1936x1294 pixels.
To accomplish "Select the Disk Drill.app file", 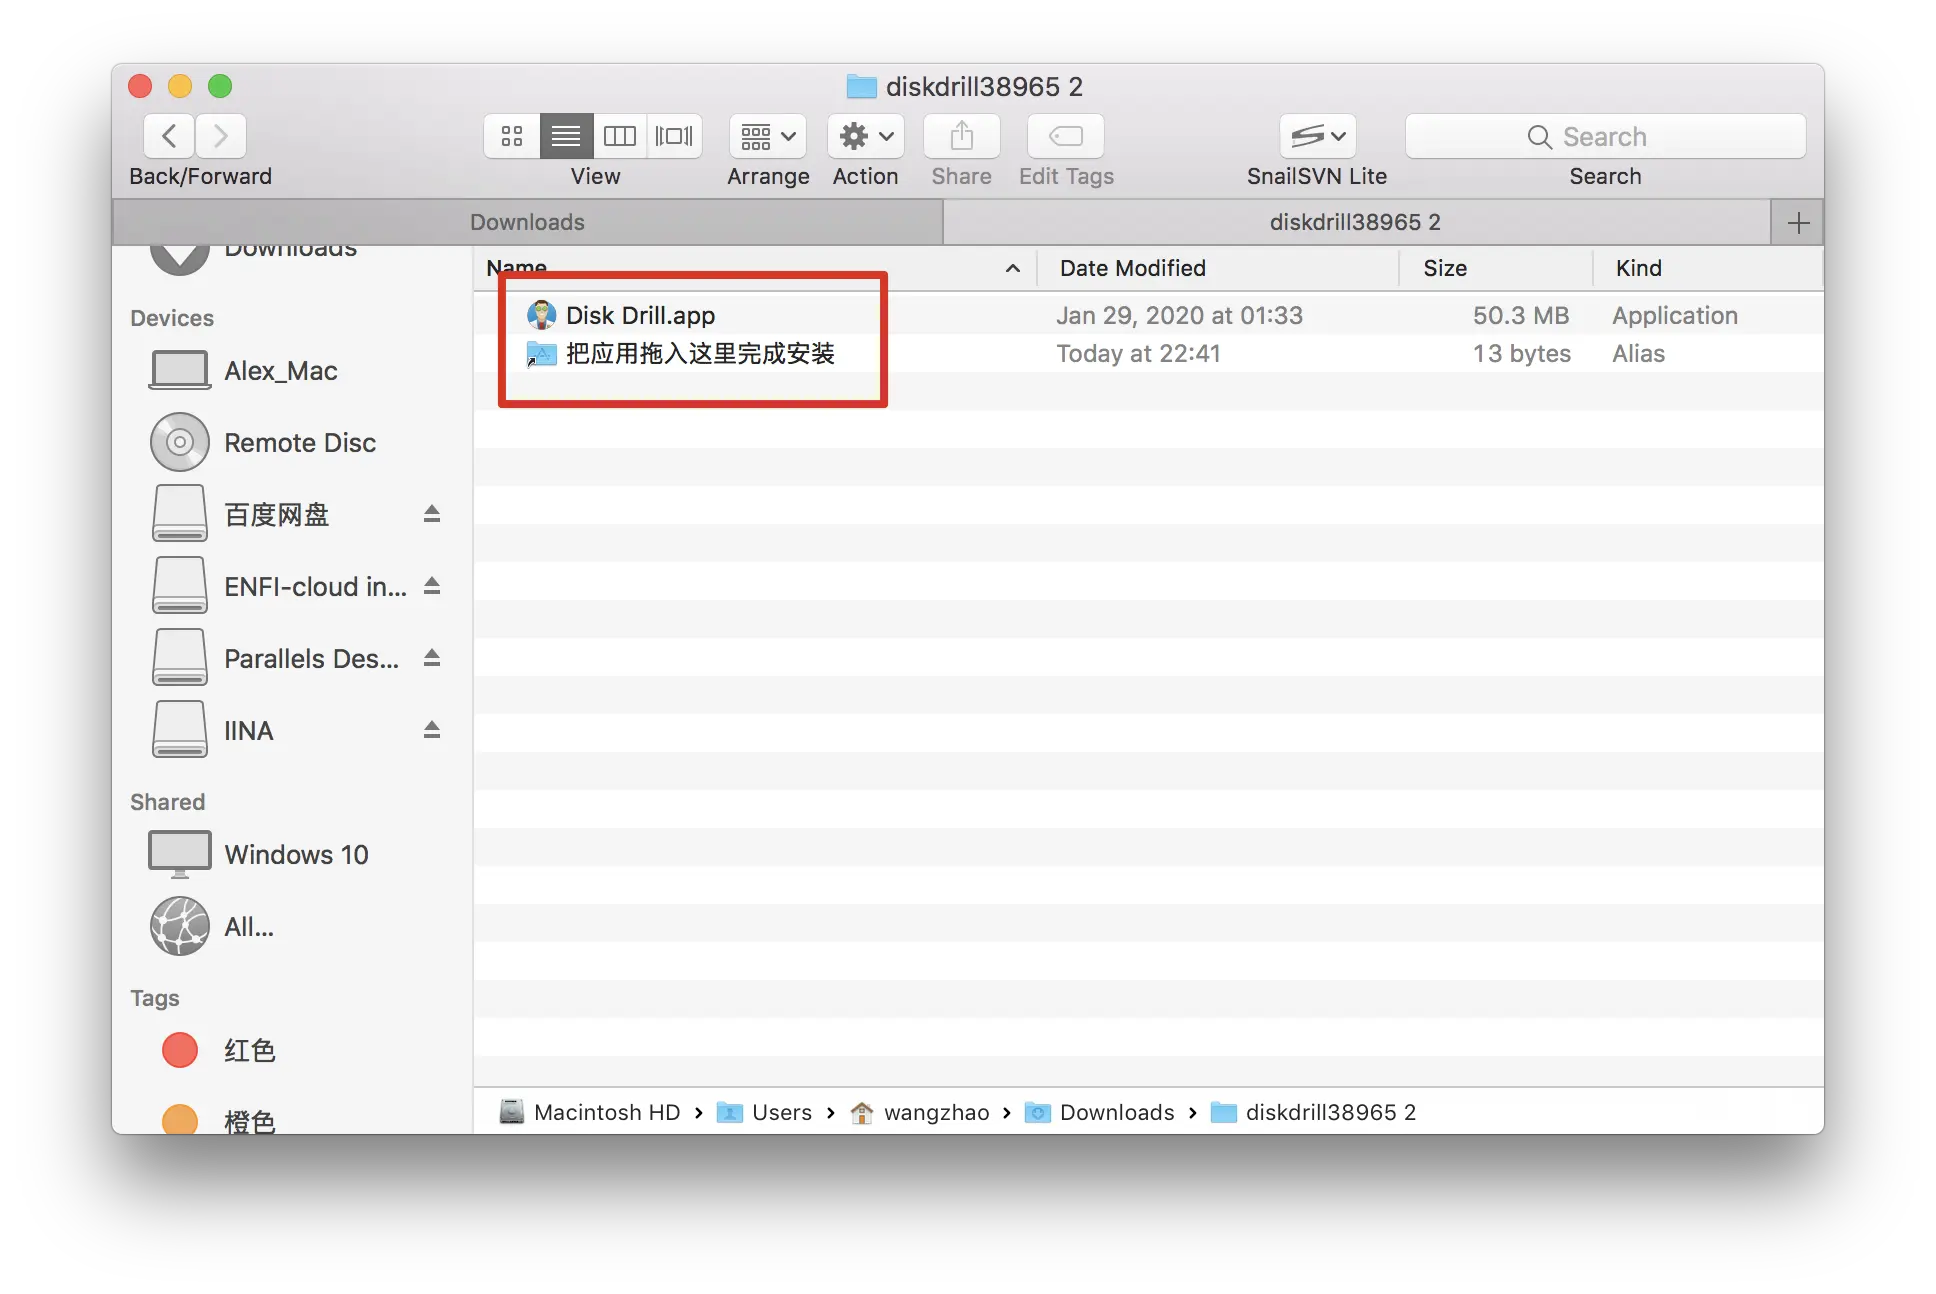I will coord(640,316).
